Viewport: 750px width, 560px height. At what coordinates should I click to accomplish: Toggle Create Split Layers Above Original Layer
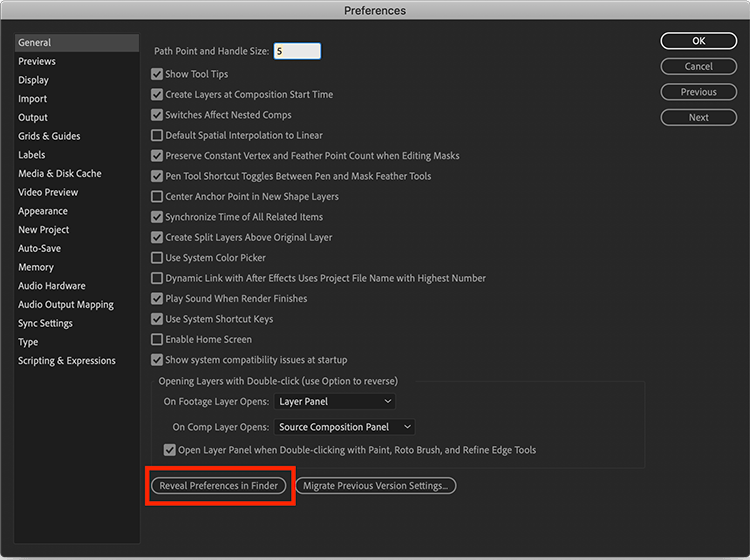pyautogui.click(x=157, y=237)
